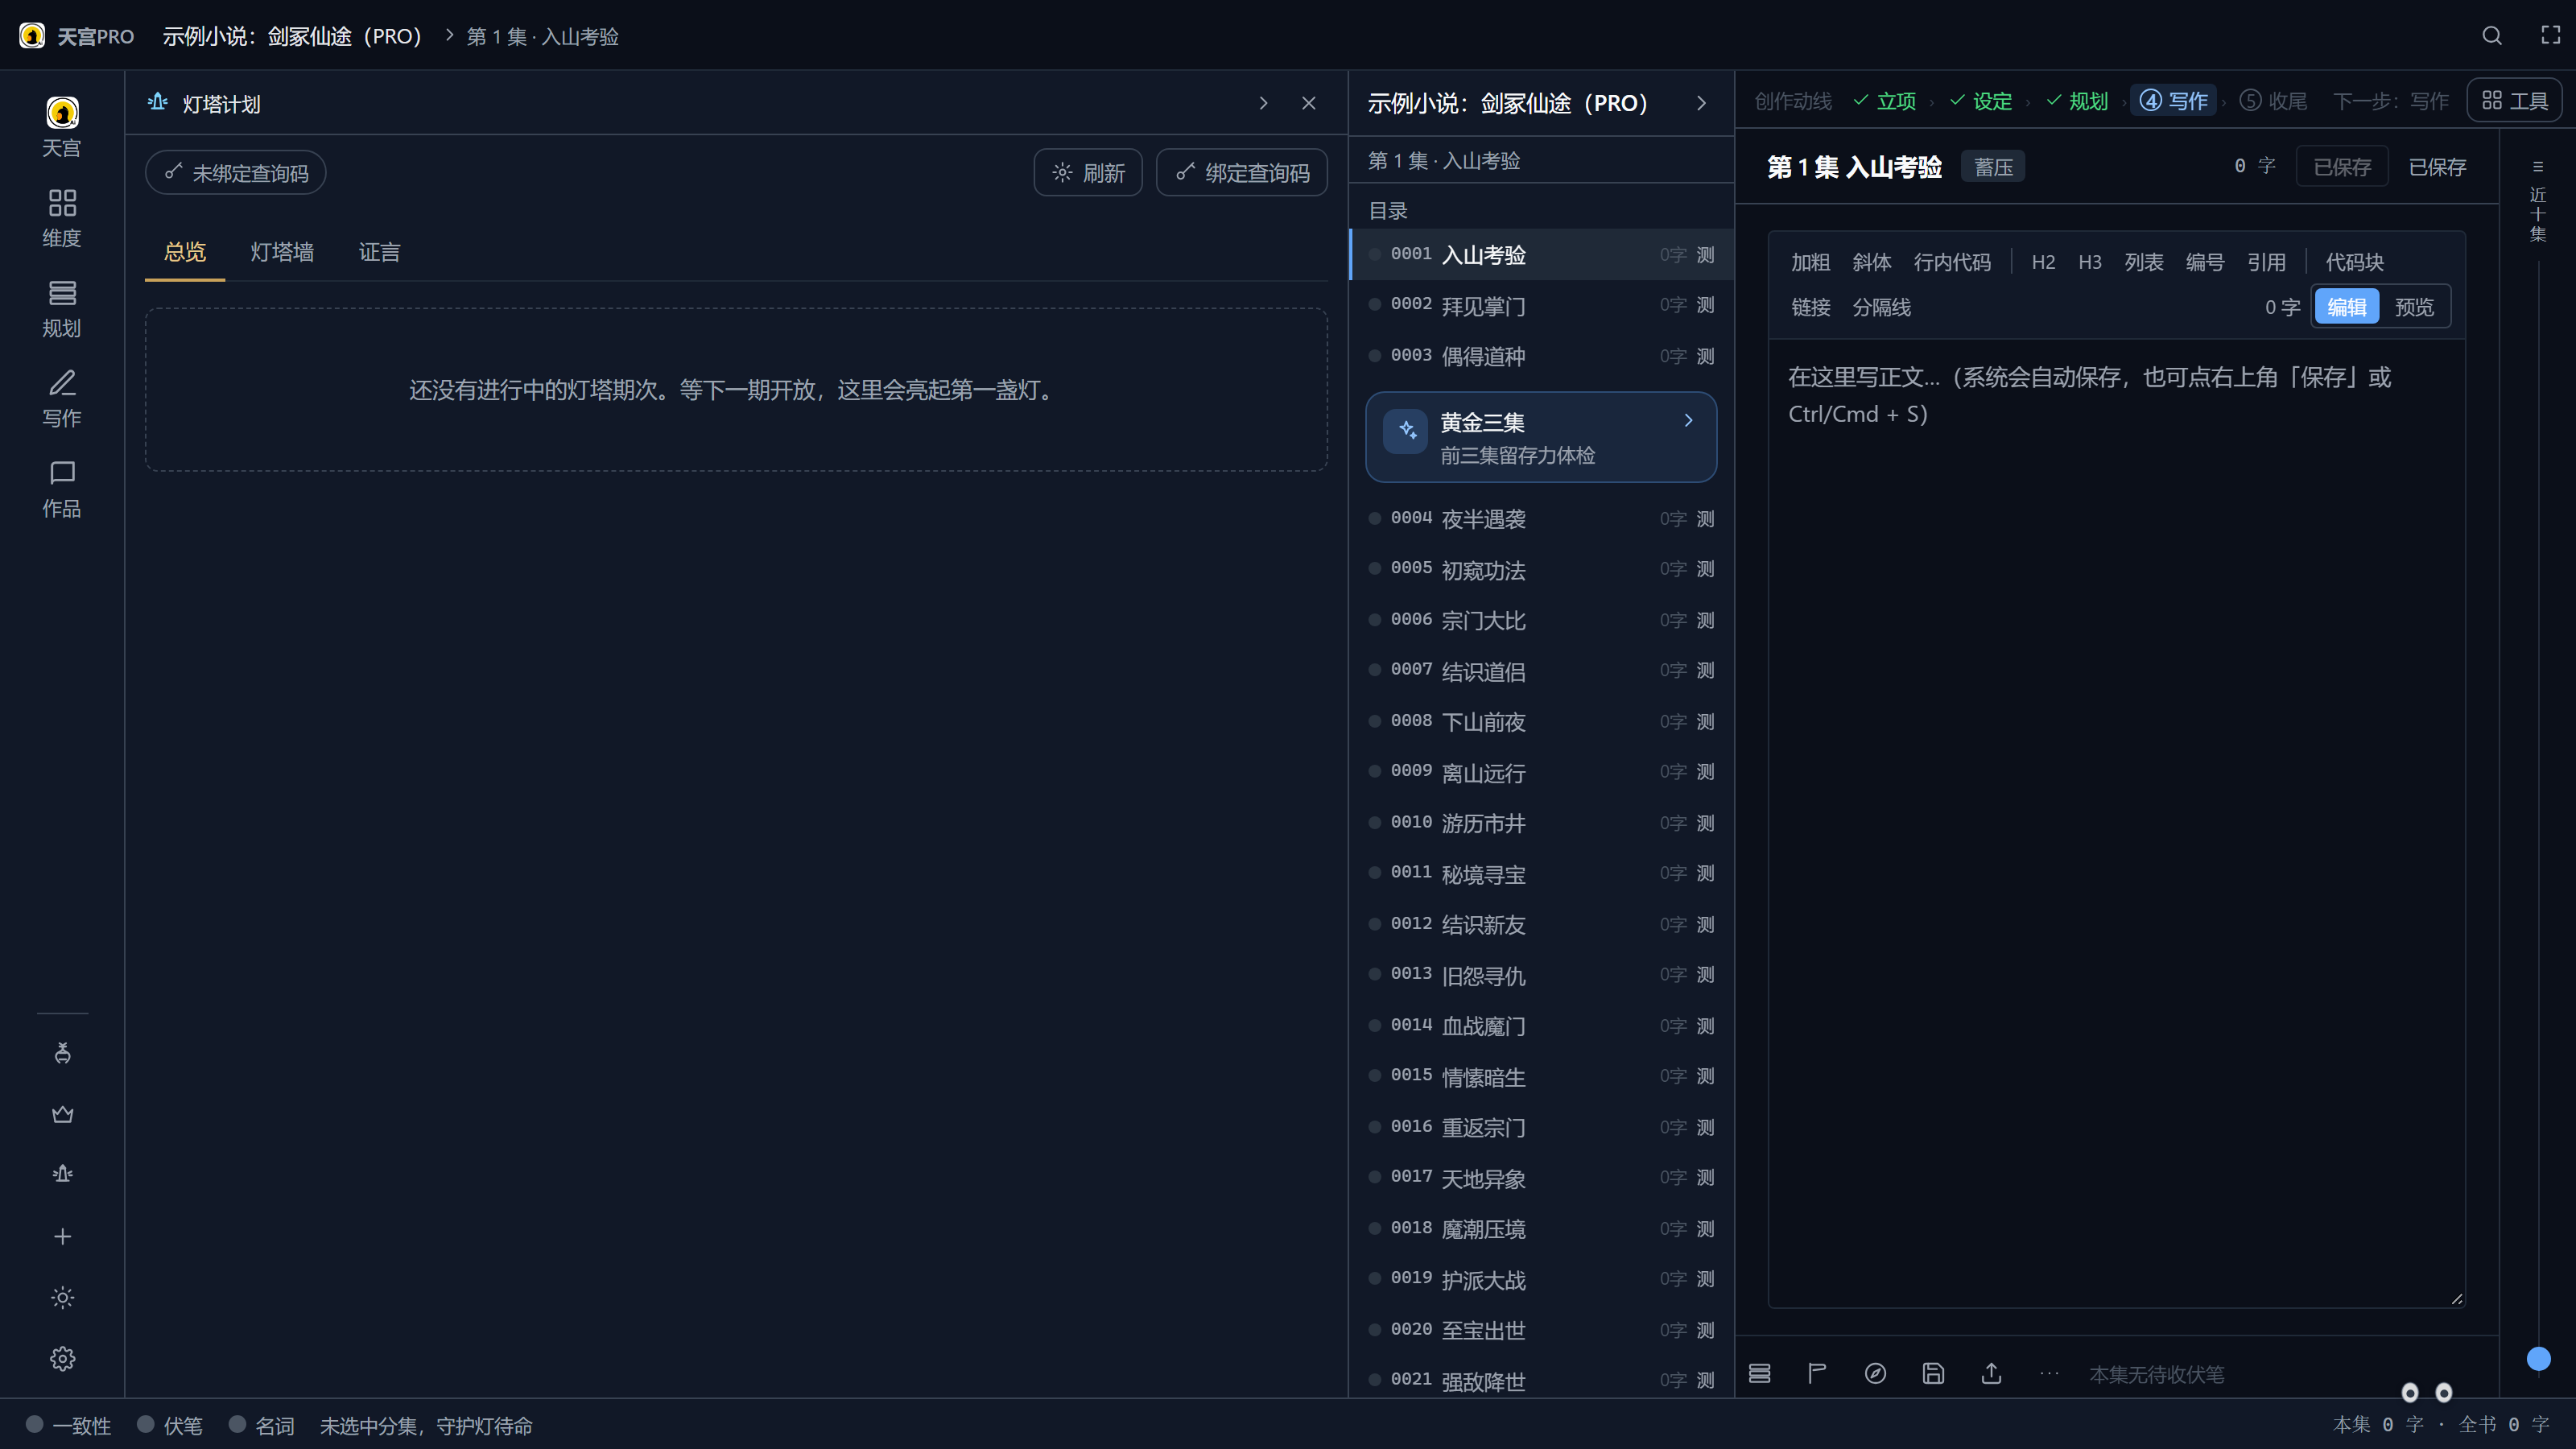2576x1449 pixels.
Task: Select the 总览 tab
Action: 185,252
